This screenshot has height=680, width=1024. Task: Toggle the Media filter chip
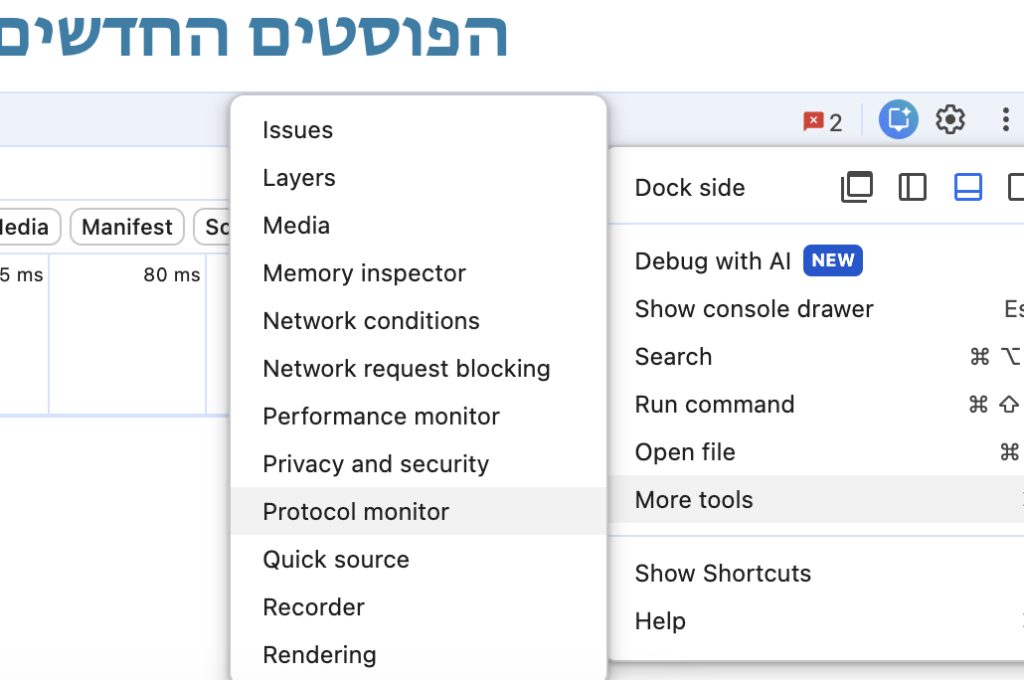pyautogui.click(x=26, y=227)
